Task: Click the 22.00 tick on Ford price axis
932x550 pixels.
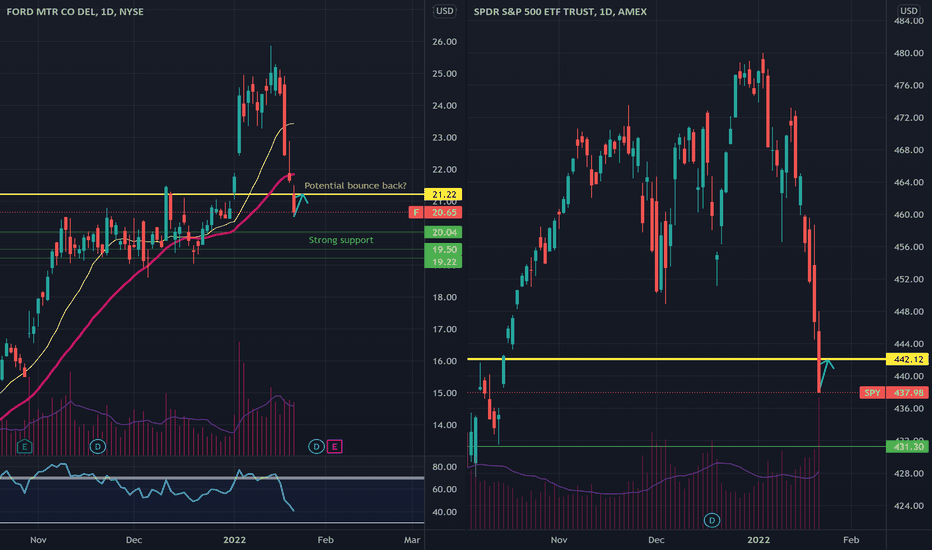Action: (445, 169)
